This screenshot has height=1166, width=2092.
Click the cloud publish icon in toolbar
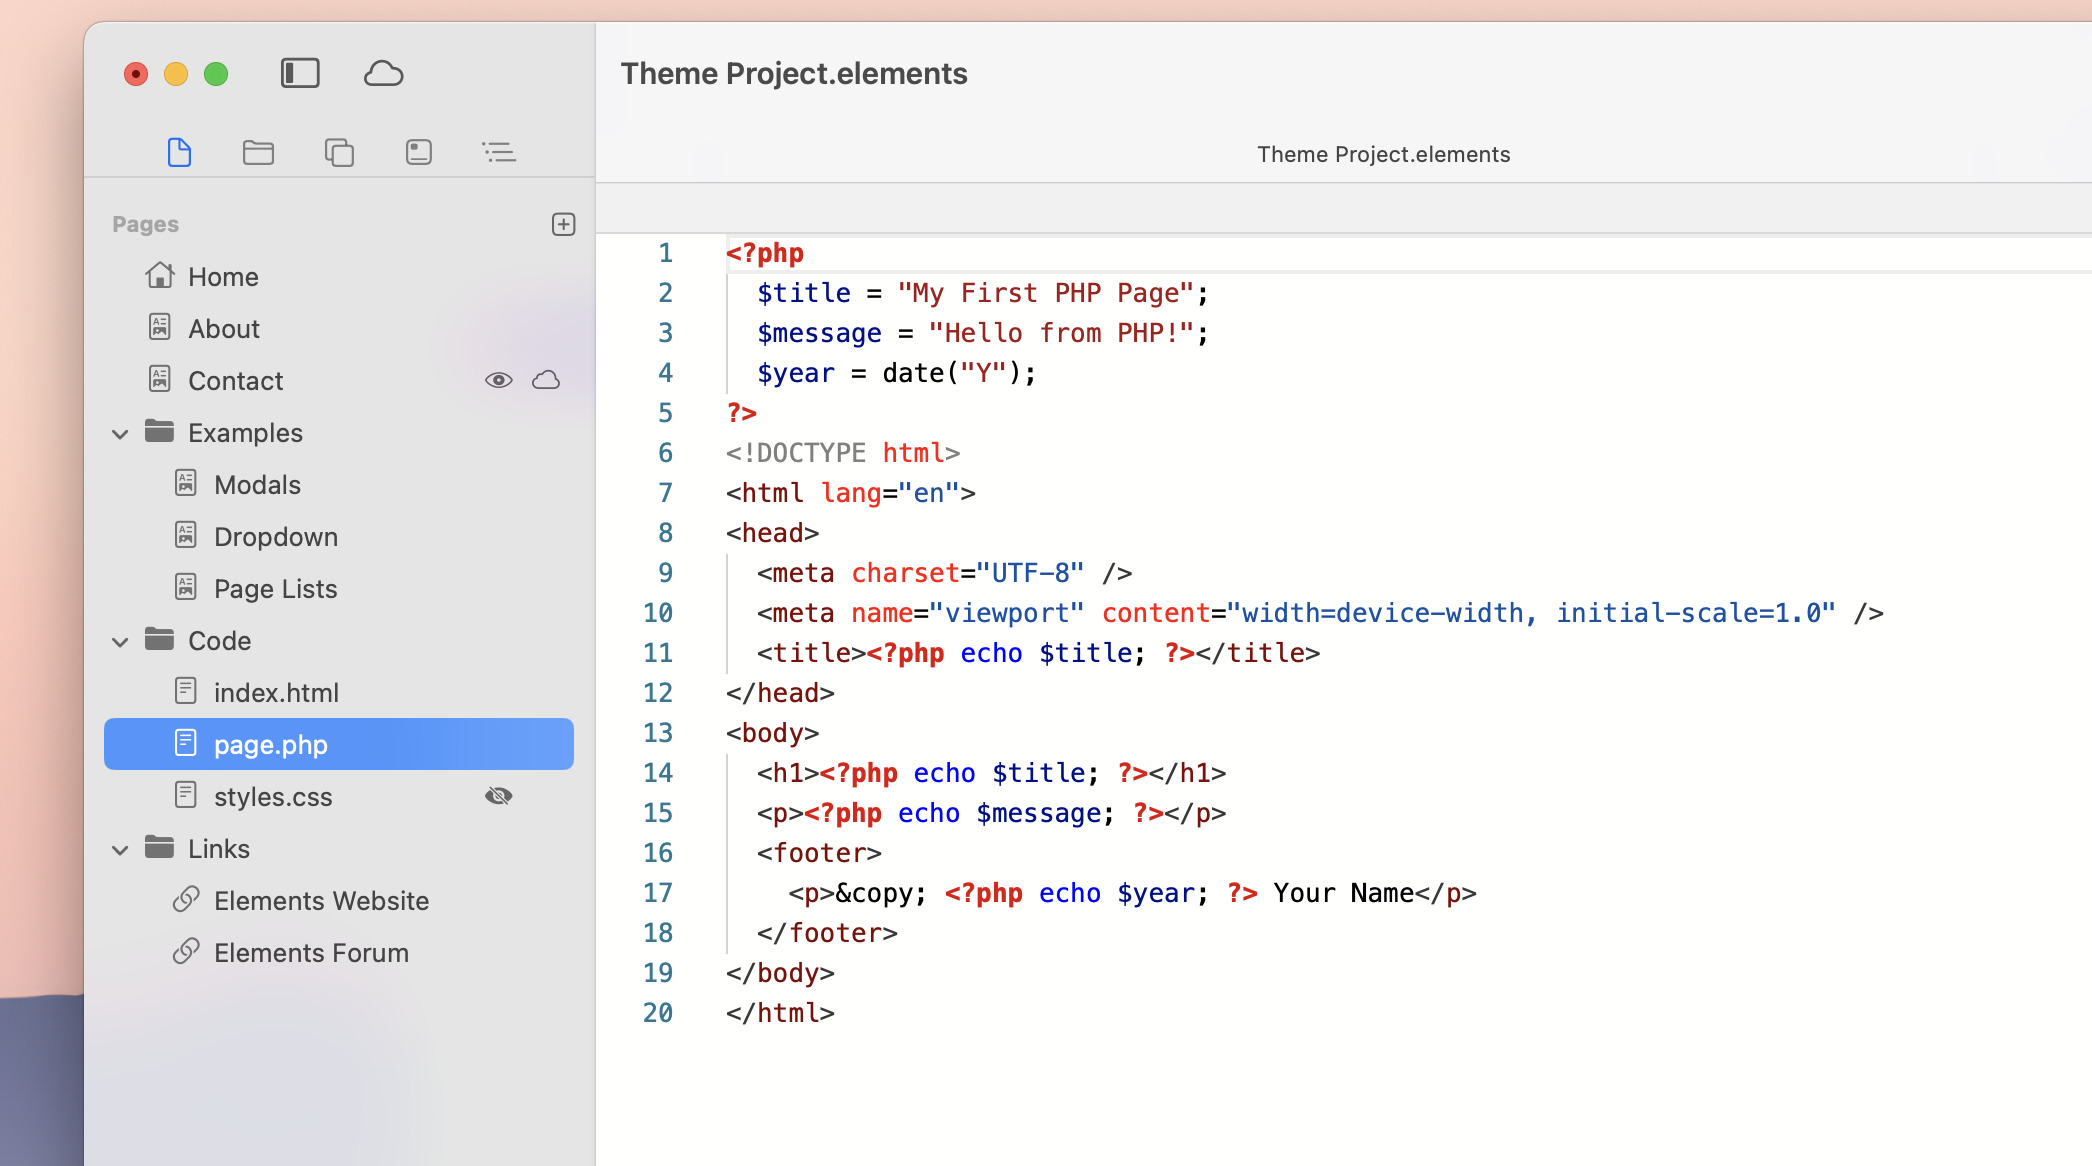383,73
